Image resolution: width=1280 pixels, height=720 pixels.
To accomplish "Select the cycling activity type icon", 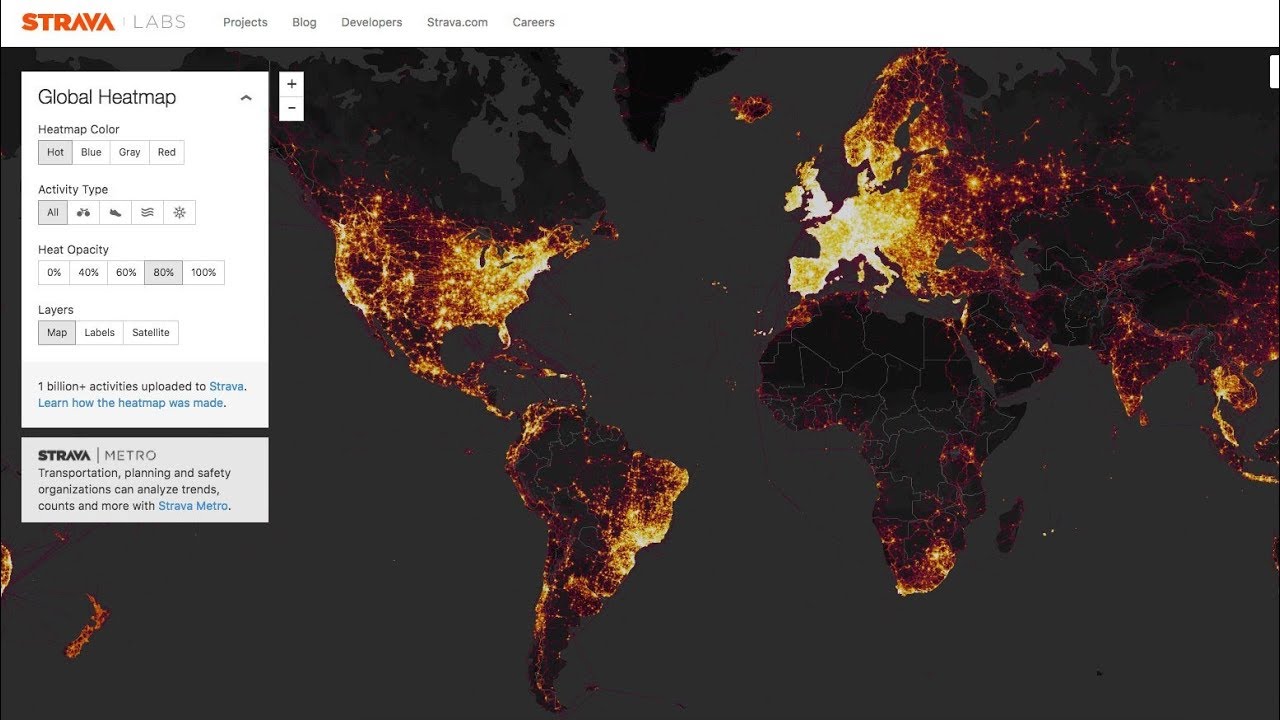I will point(84,212).
